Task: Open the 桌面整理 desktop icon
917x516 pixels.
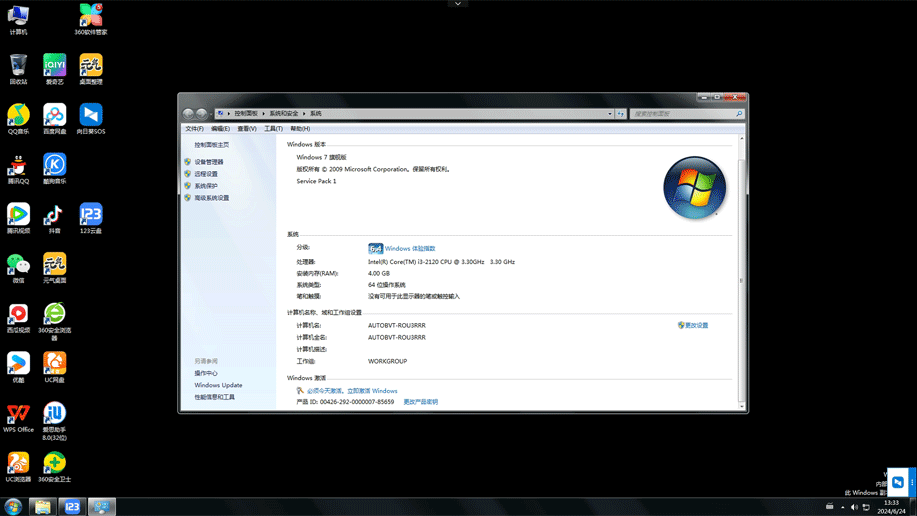Action: pos(91,69)
